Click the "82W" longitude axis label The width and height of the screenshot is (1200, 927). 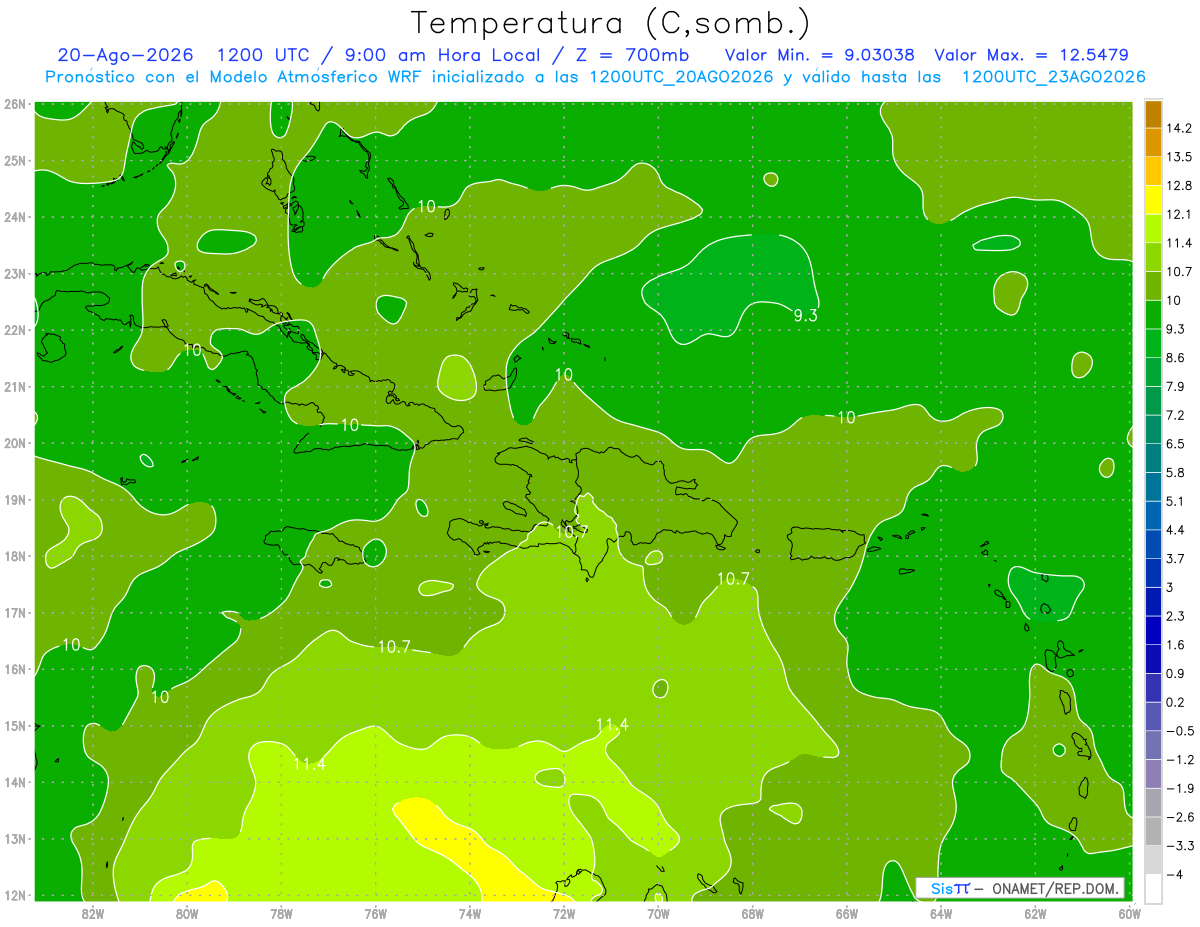[x=92, y=913]
